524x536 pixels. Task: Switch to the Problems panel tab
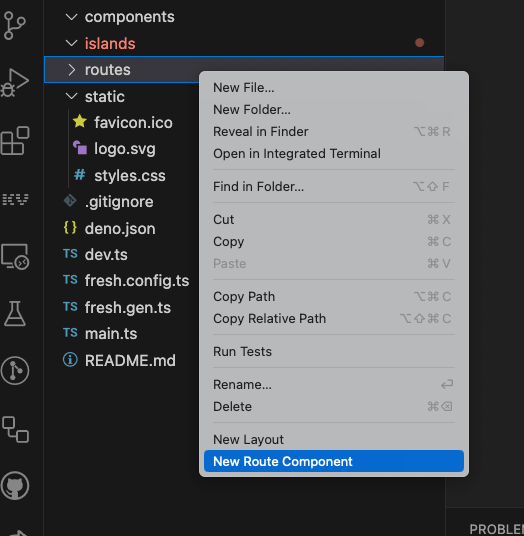(497, 529)
